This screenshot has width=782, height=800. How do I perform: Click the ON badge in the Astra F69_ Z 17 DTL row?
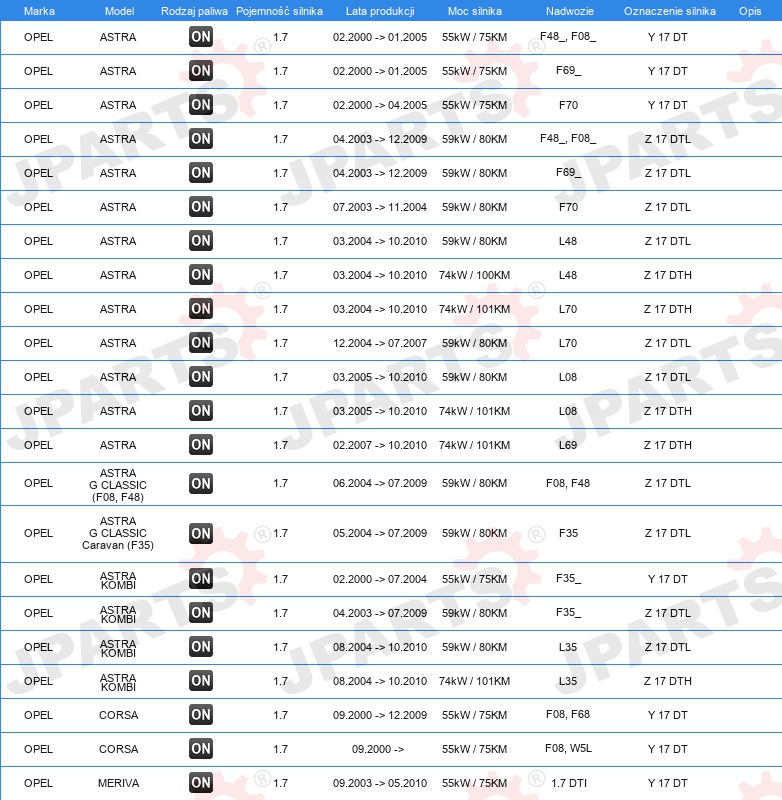pos(200,173)
